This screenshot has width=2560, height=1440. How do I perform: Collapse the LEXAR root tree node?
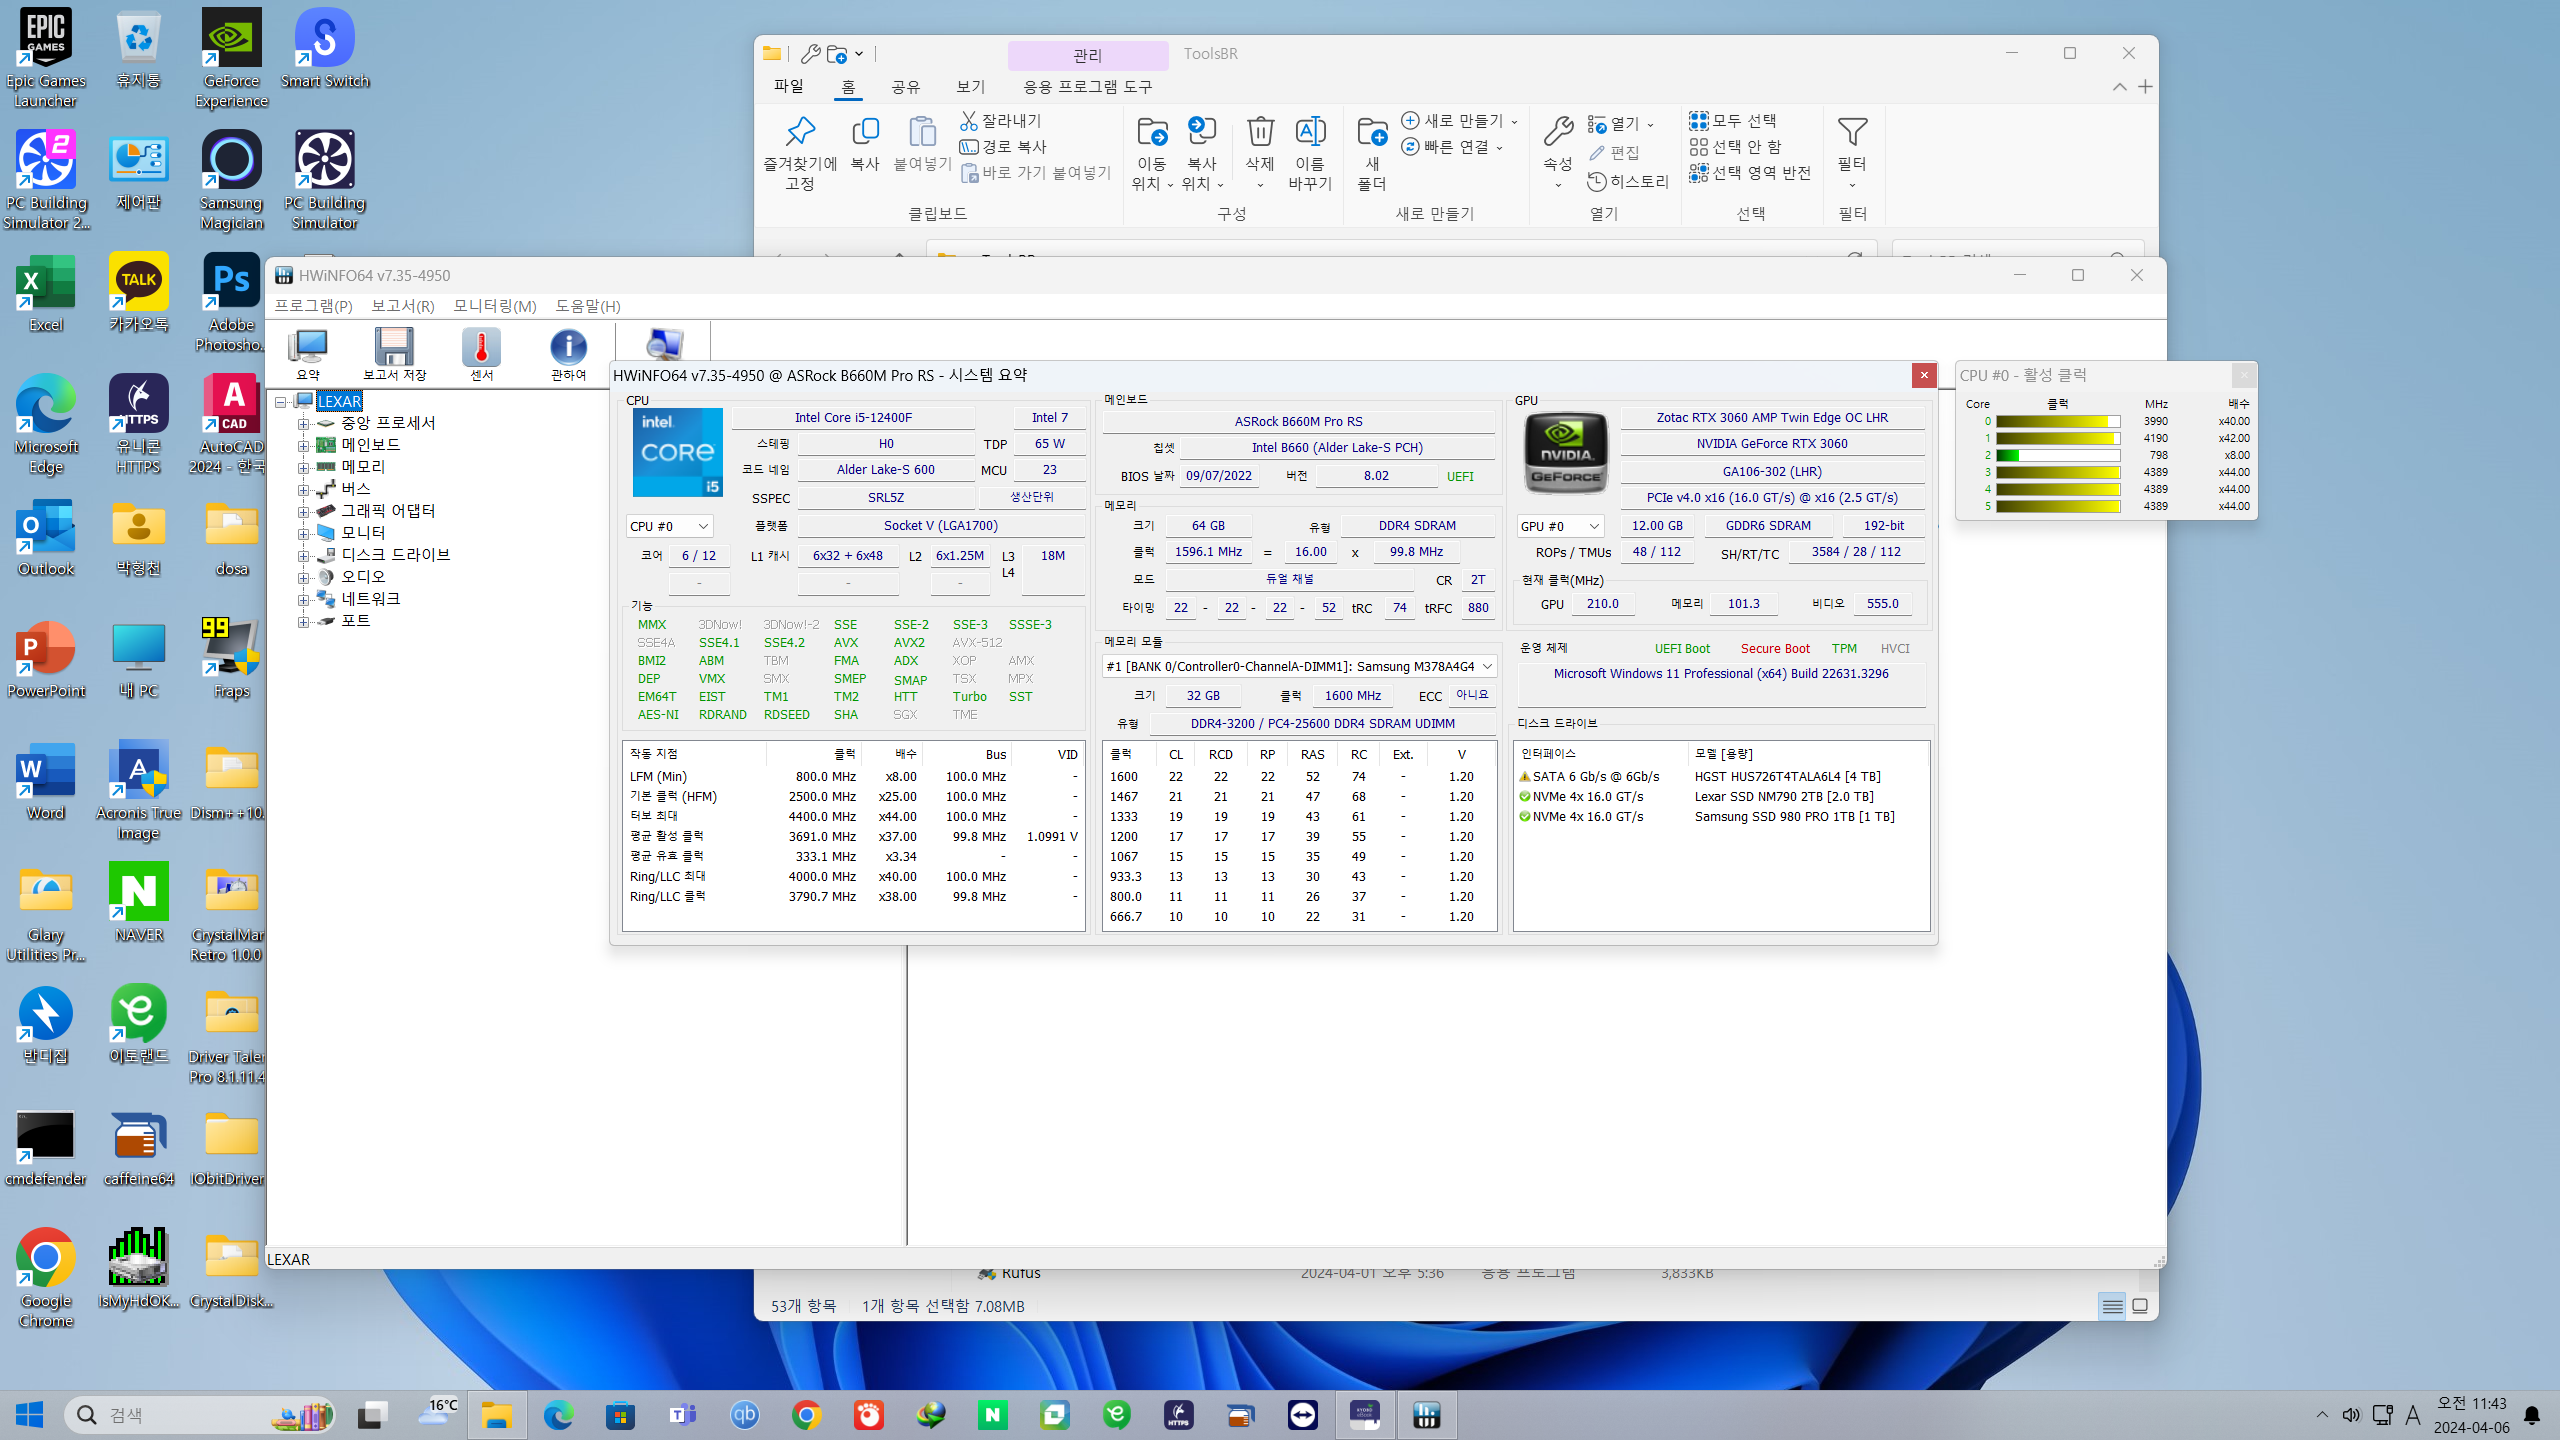pos(281,402)
